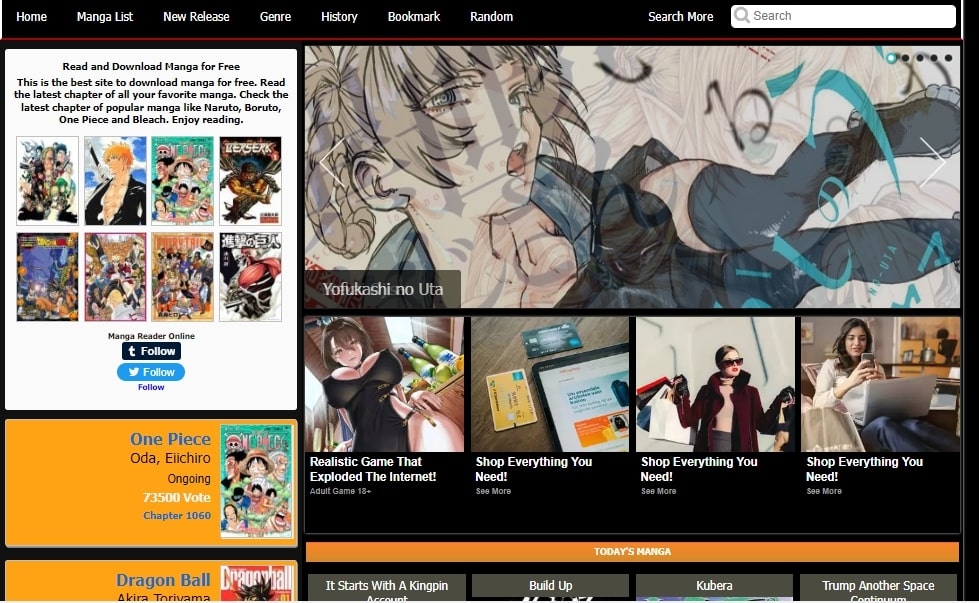The height and width of the screenshot is (603, 979).
Task: Click See More under the shopping bags ad
Action: pyautogui.click(x=659, y=491)
